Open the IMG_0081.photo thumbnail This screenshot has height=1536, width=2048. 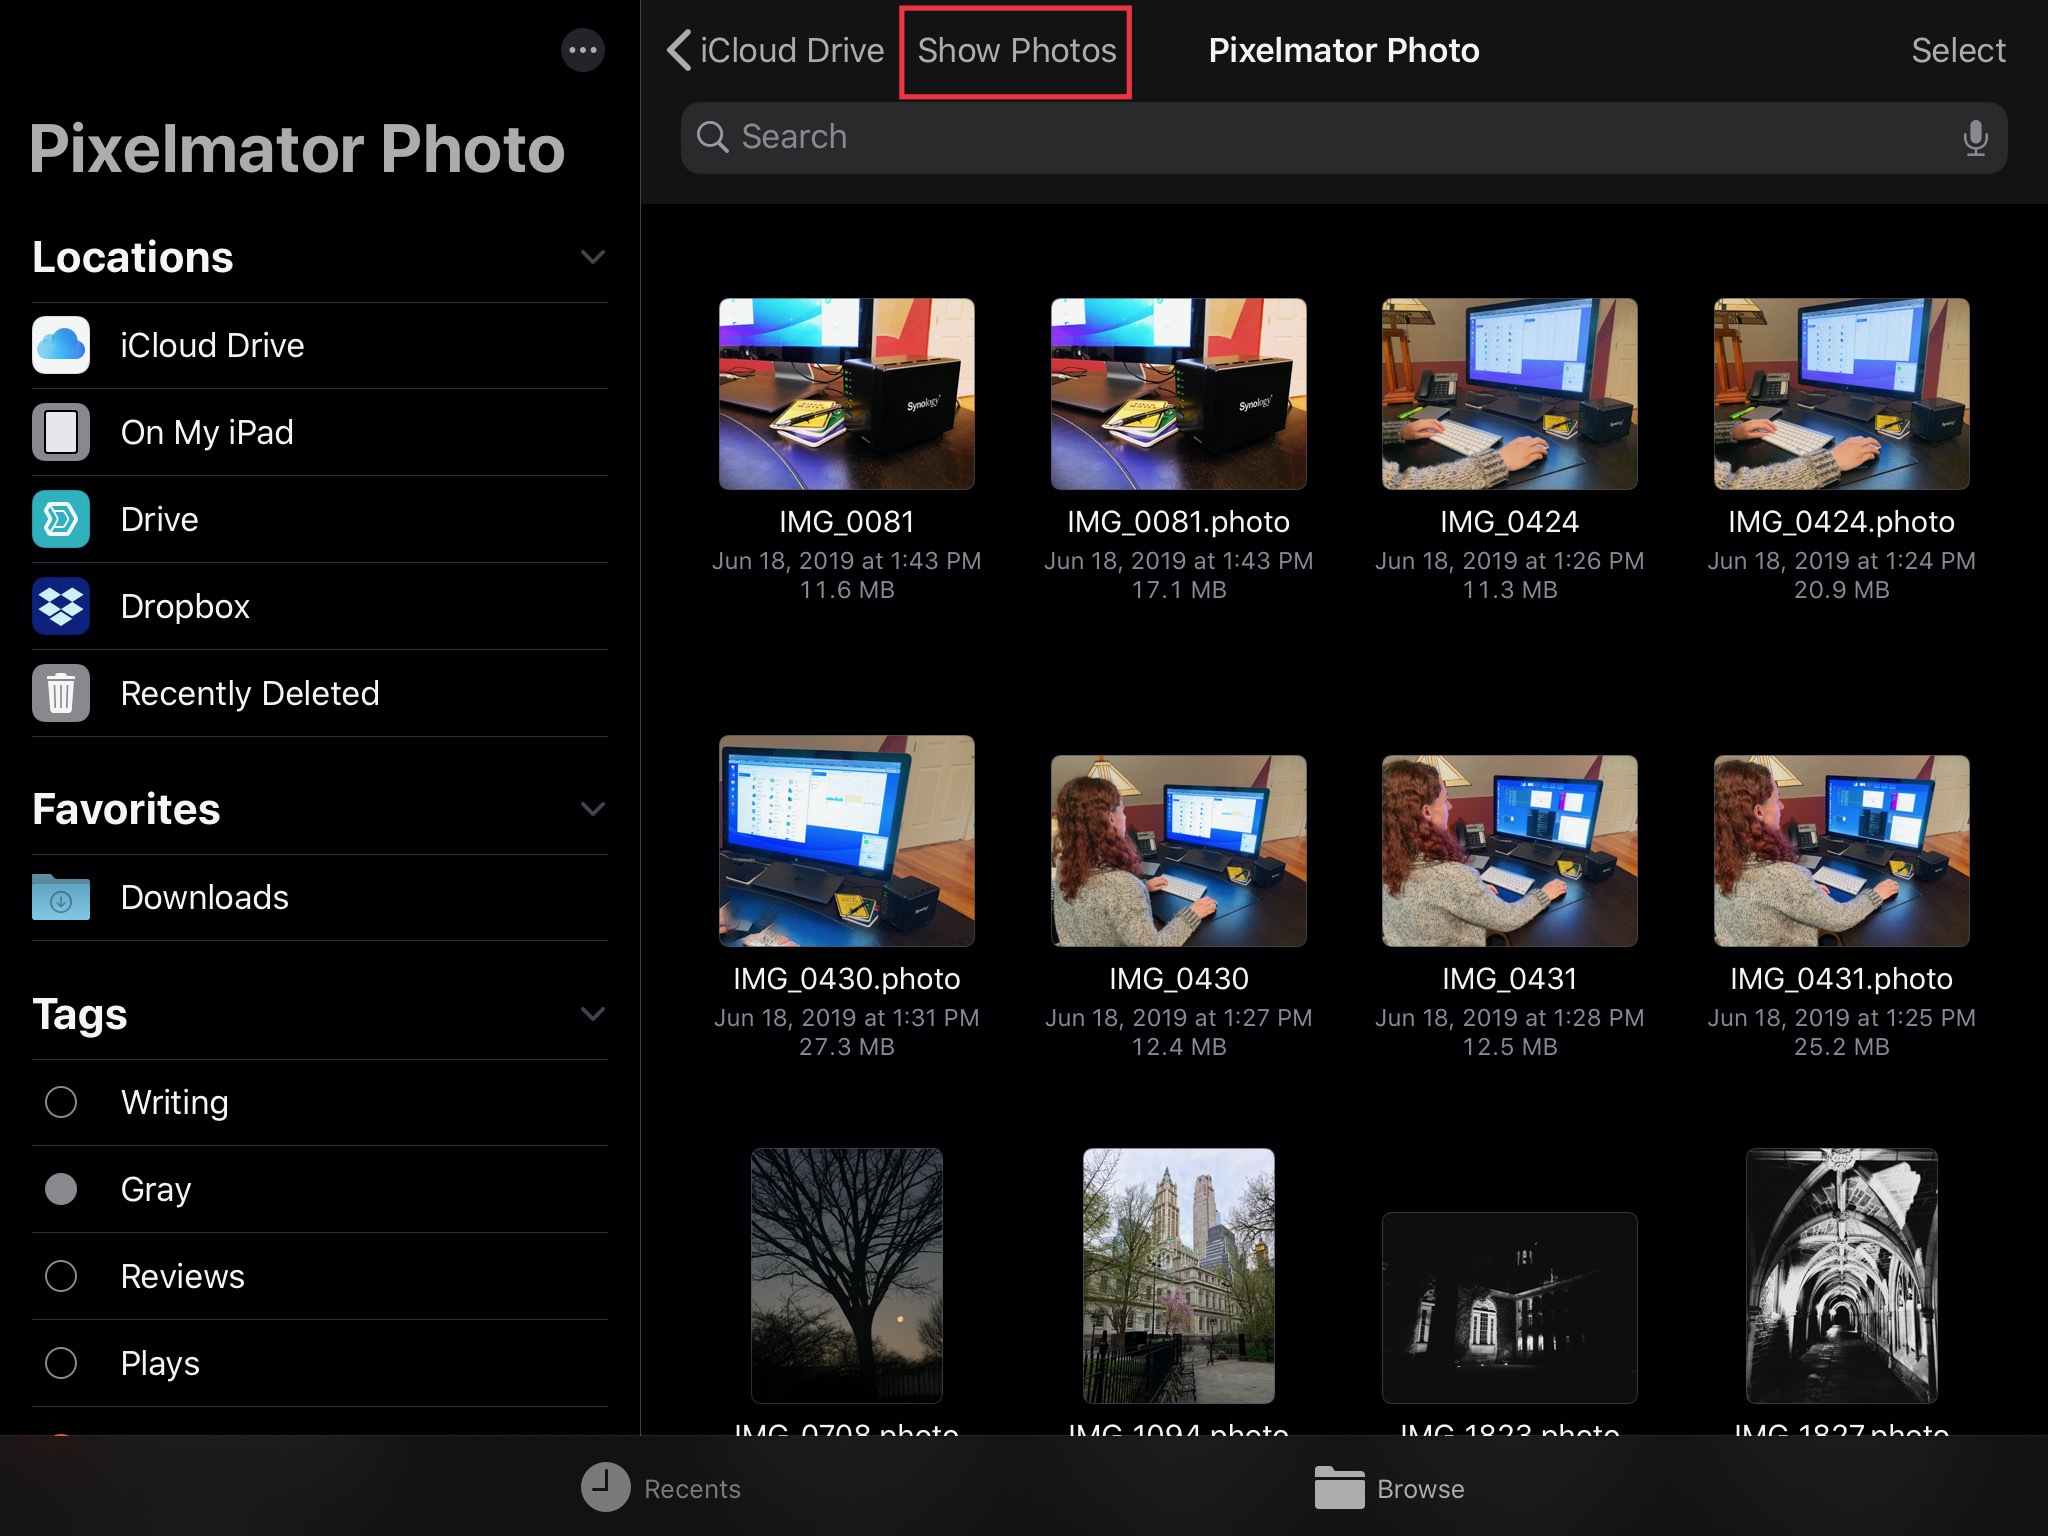1178,394
